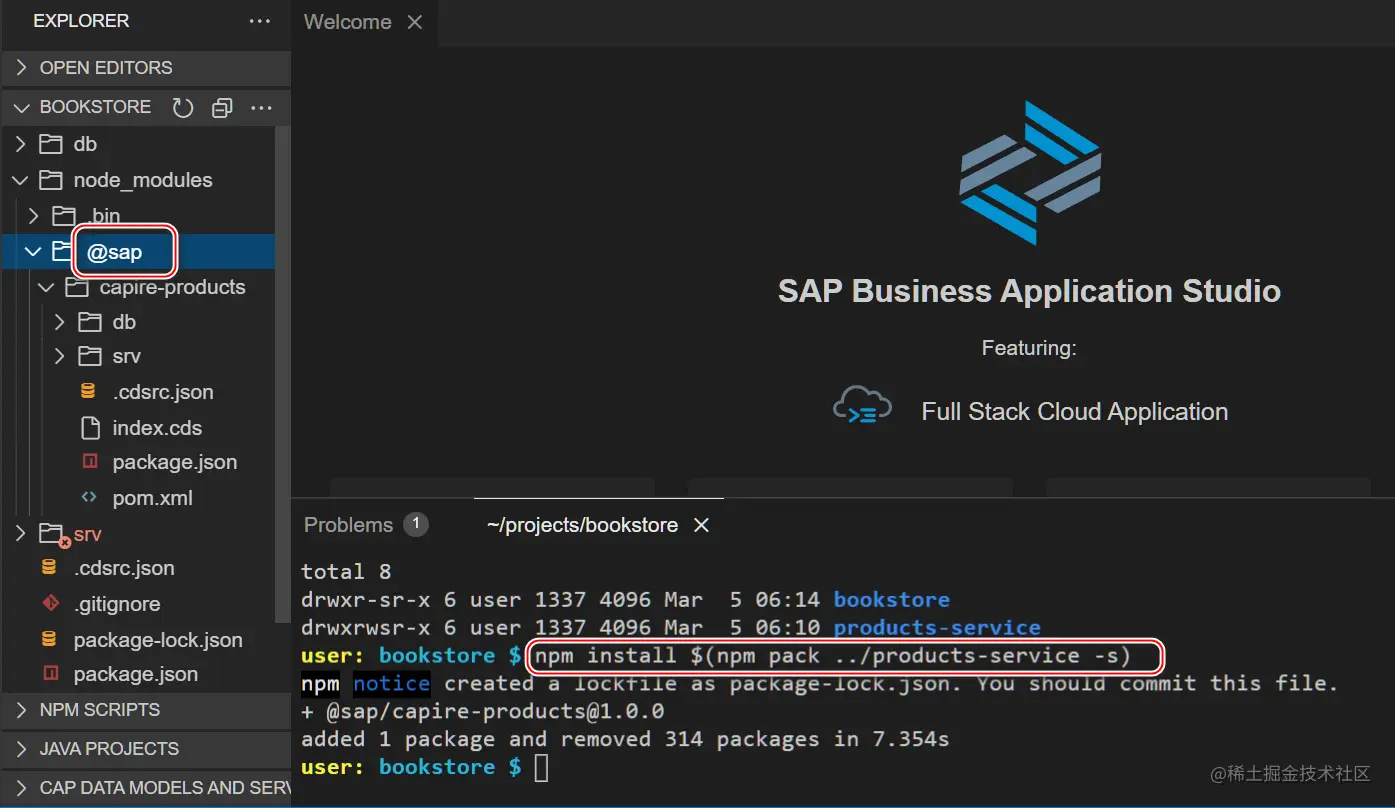1395x808 pixels.
Task: Open the Problems panel tab
Action: click(x=348, y=525)
